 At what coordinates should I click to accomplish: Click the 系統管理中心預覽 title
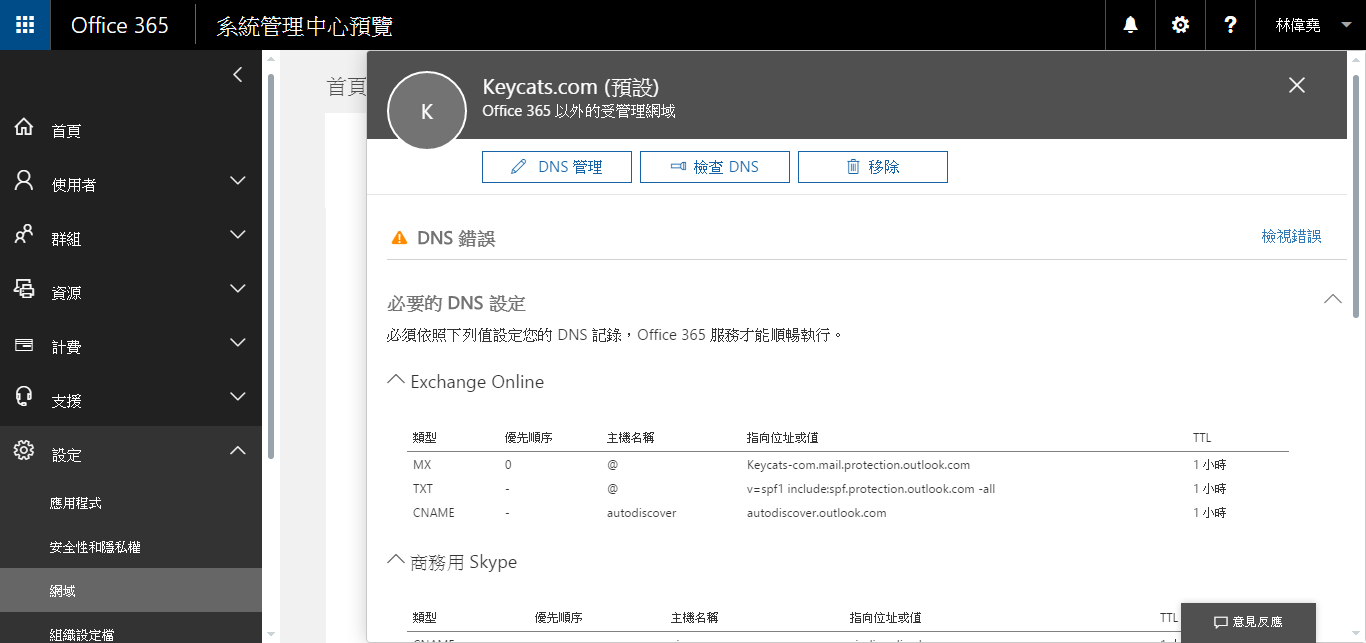pos(305,26)
